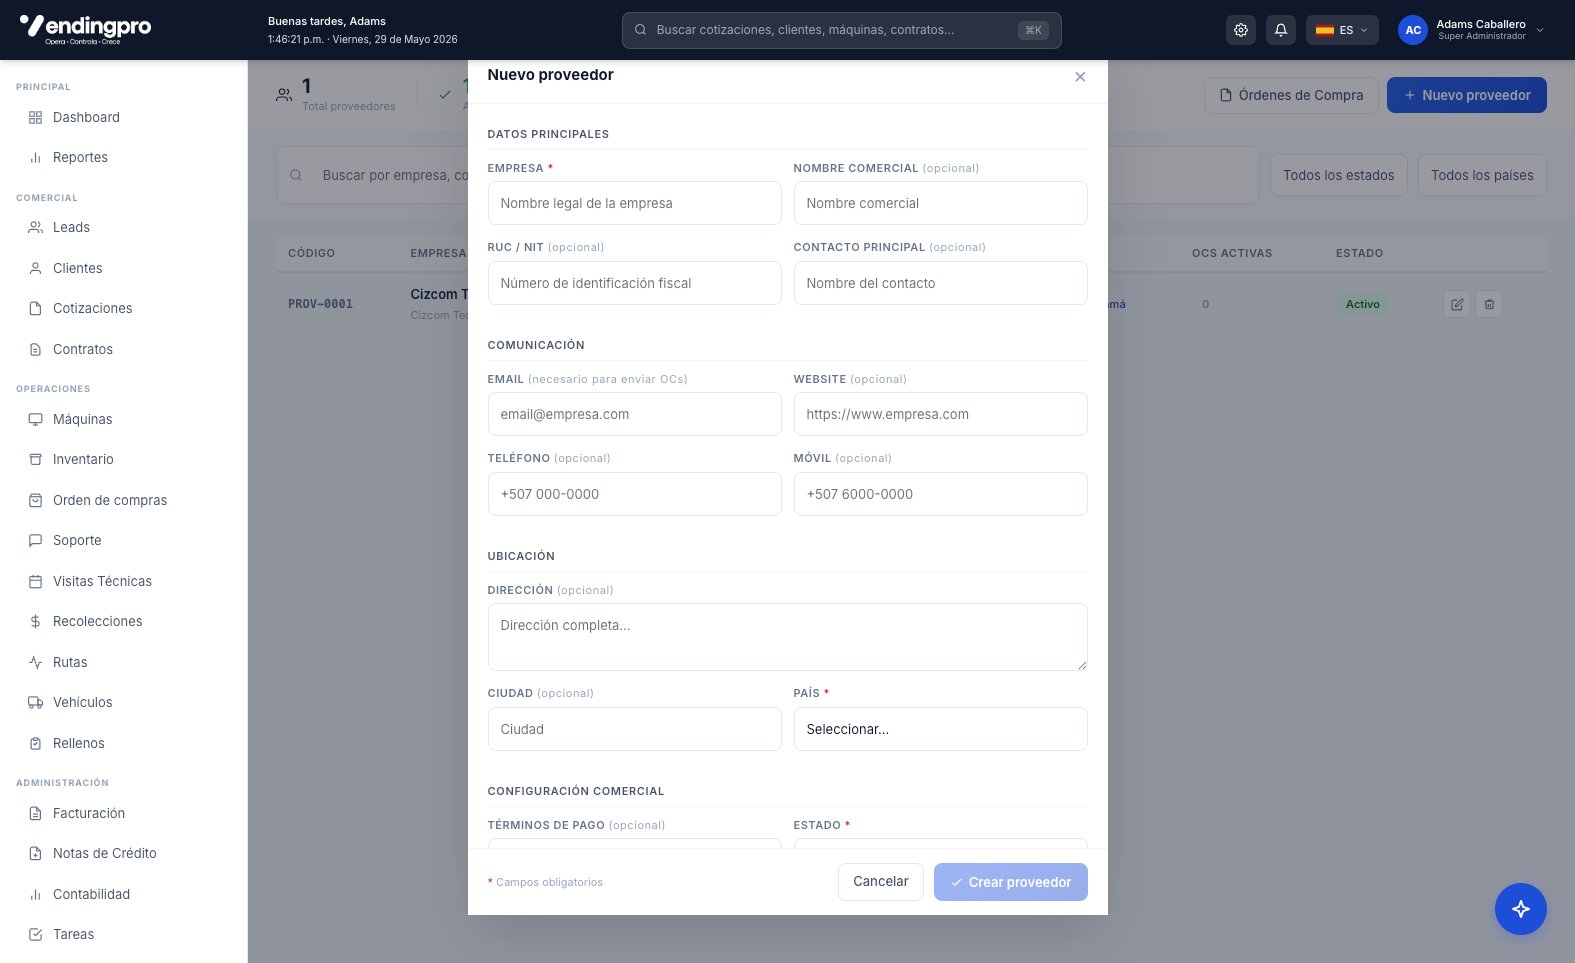Click the AC user avatar

(x=1412, y=30)
